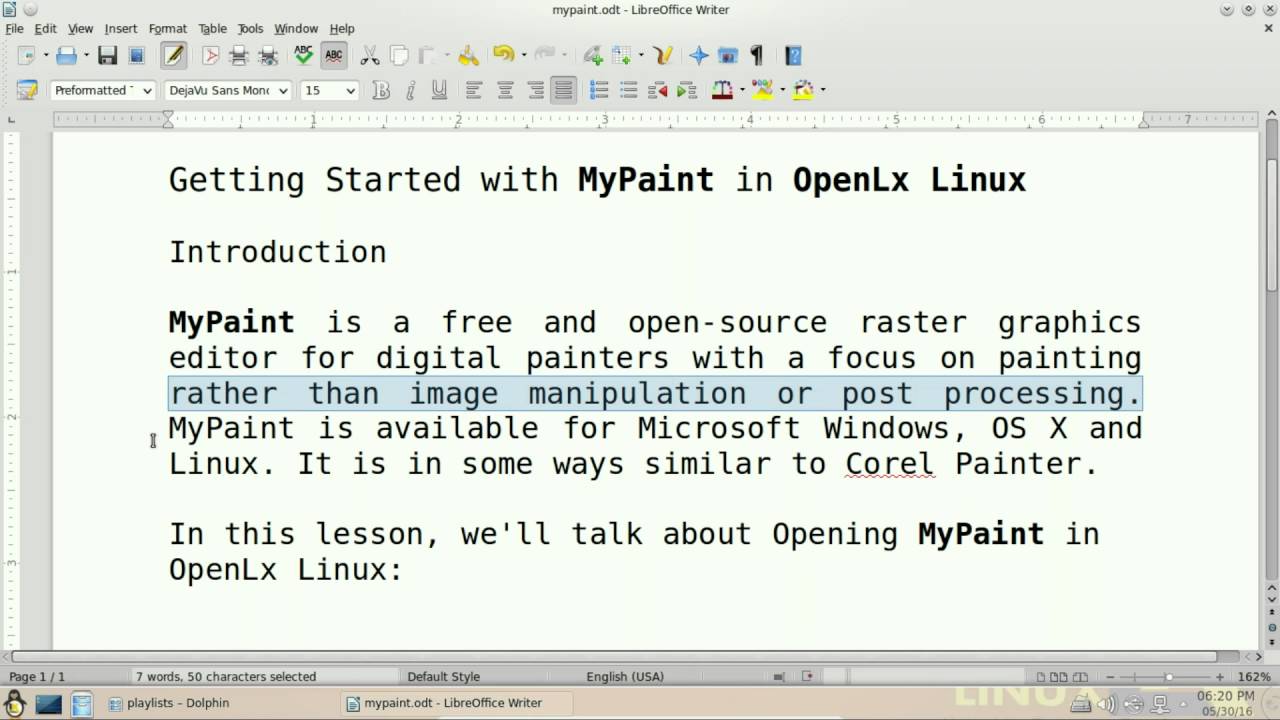Open LibreOffice Help icon
The height and width of the screenshot is (720, 1280).
point(793,56)
